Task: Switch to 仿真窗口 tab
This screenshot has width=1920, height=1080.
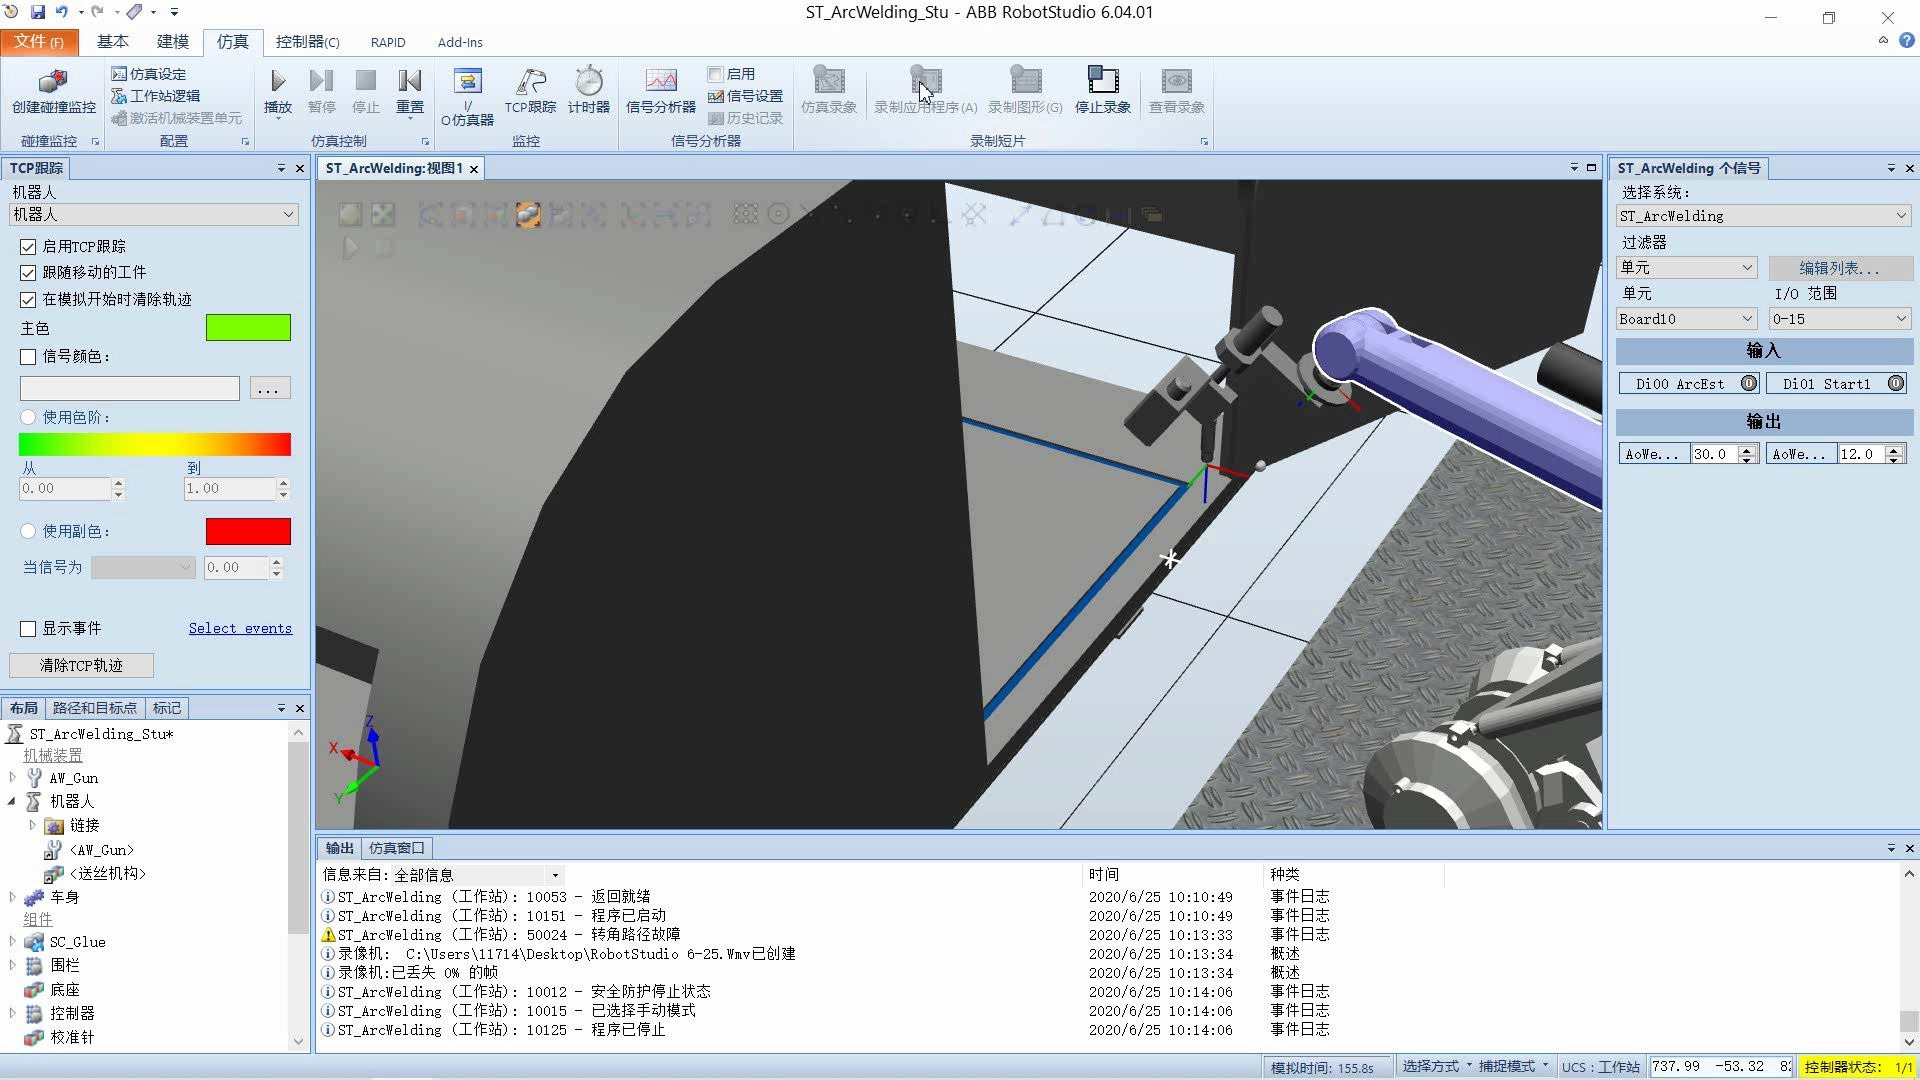Action: pyautogui.click(x=396, y=848)
